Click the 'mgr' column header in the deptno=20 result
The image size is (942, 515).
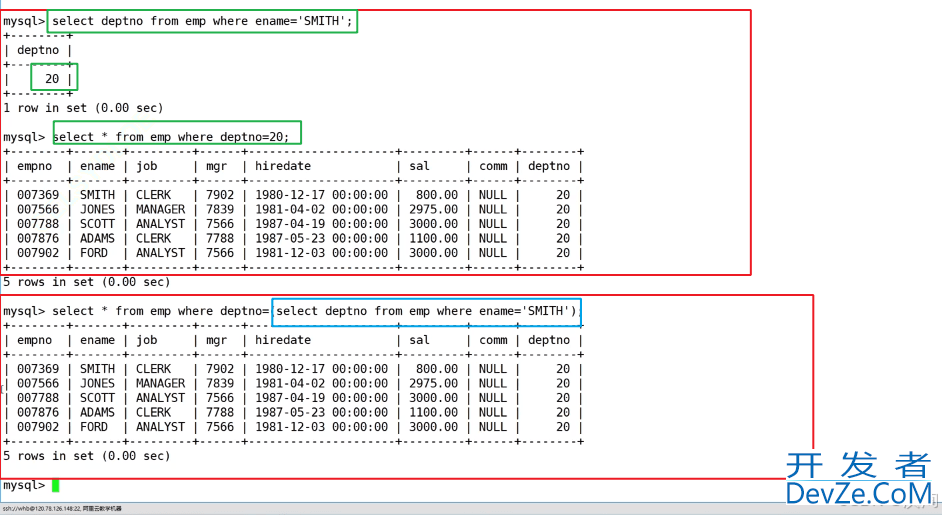click(x=216, y=166)
